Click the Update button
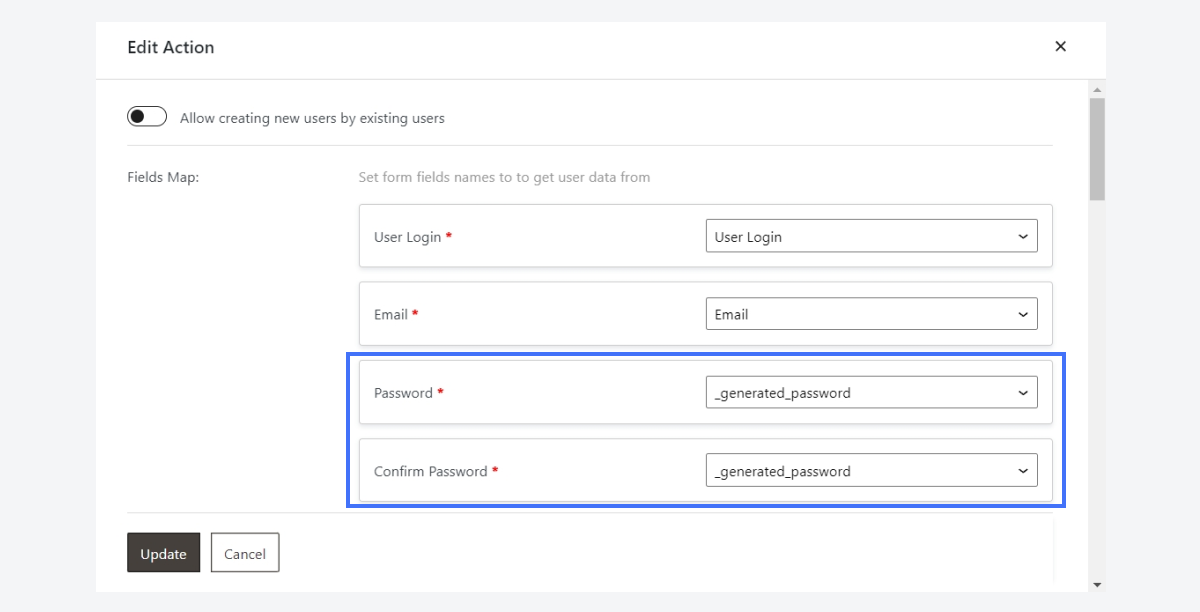This screenshot has height=612, width=1200. pyautogui.click(x=163, y=553)
